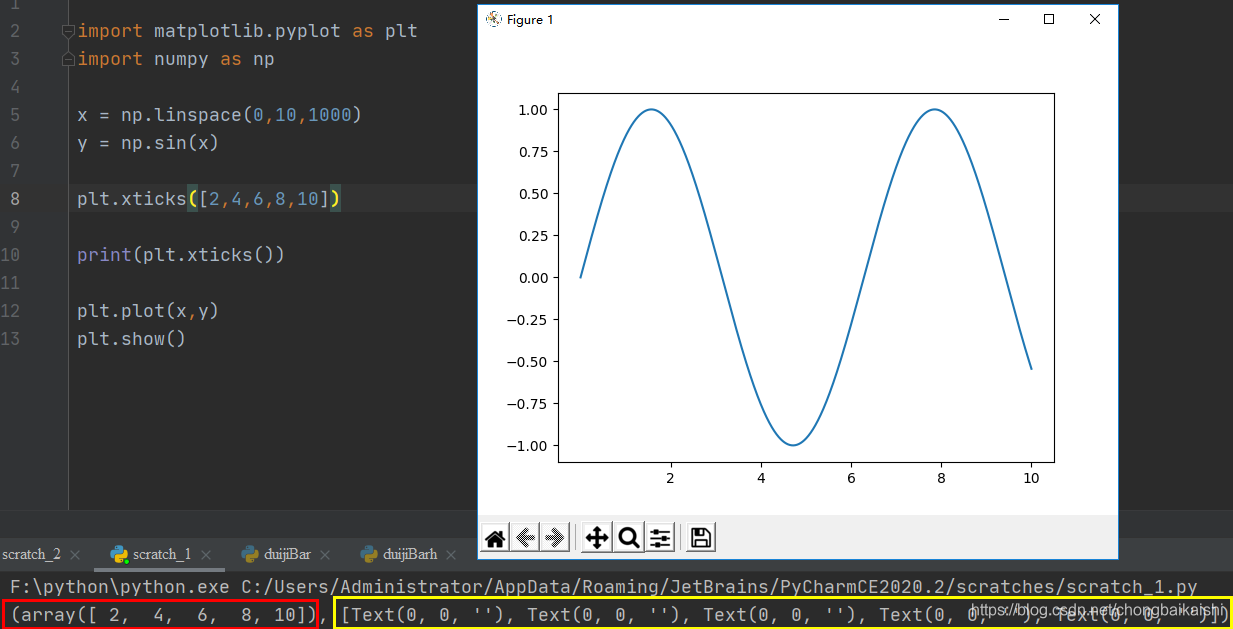Close the duijiBar tab
This screenshot has width=1233, height=629.
(326, 555)
